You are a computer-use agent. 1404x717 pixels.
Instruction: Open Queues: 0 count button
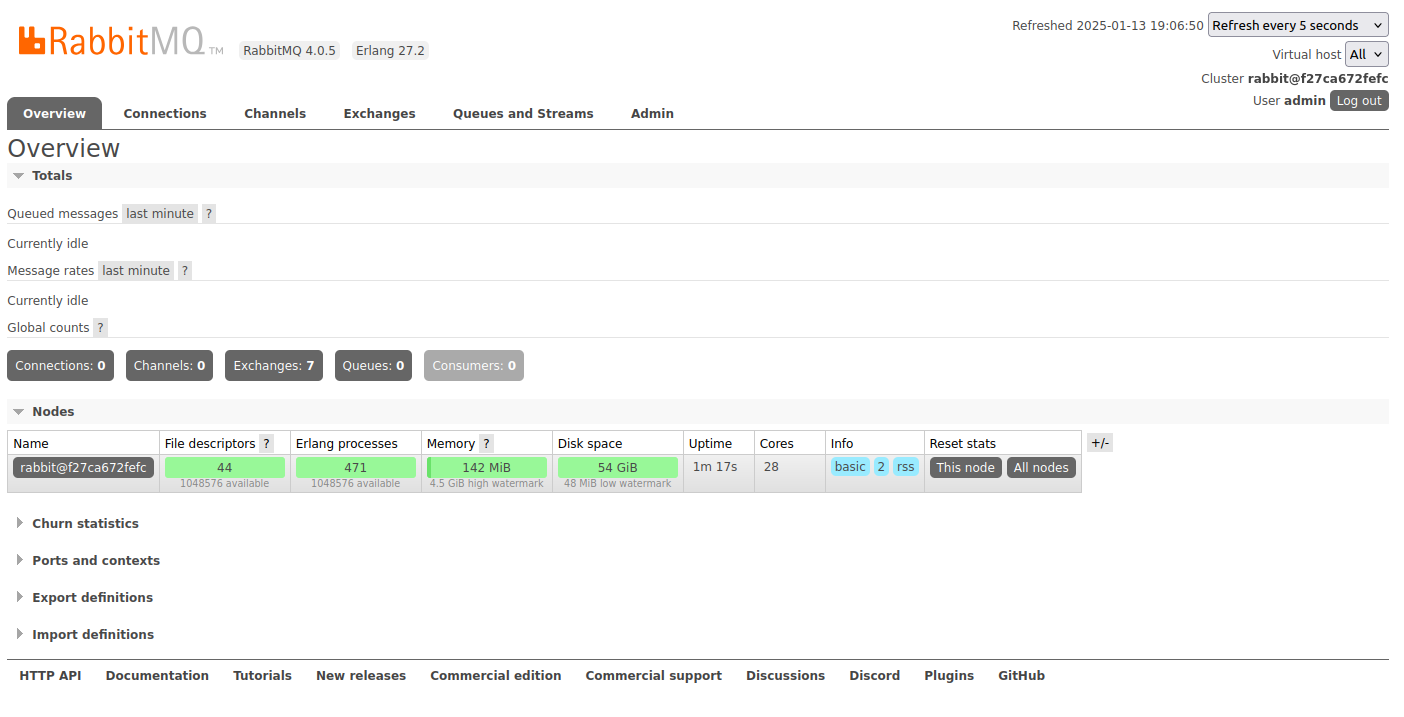373,366
